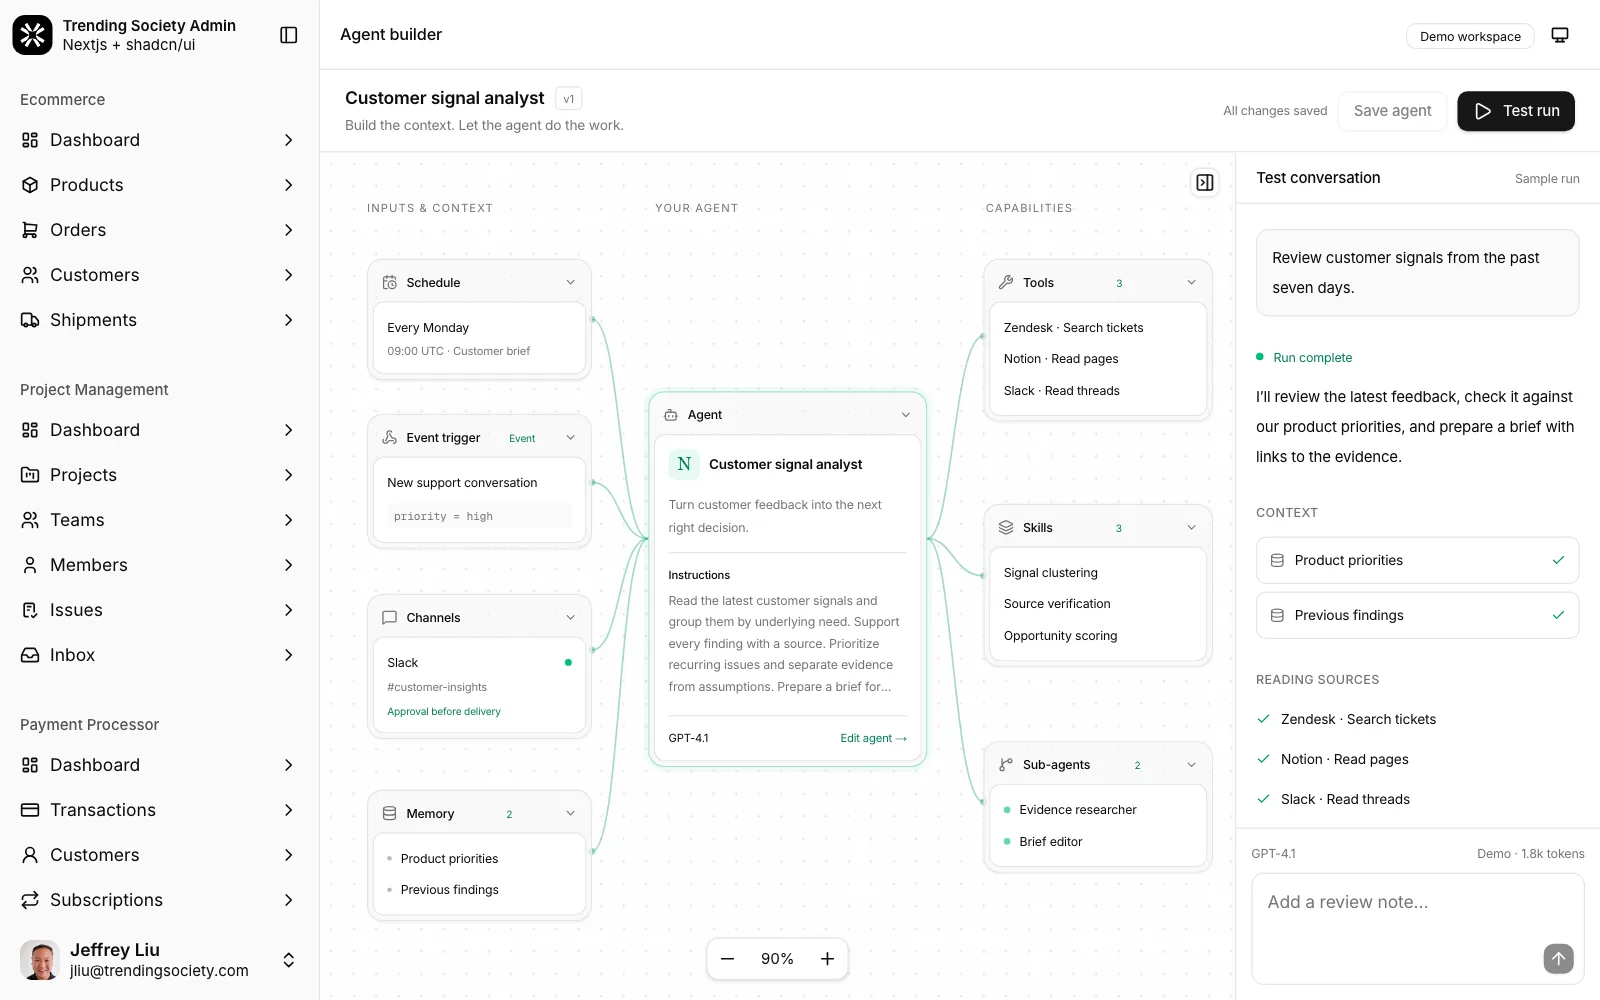Click the Approval before delivery link
The image size is (1600, 1000).
[x=444, y=712]
